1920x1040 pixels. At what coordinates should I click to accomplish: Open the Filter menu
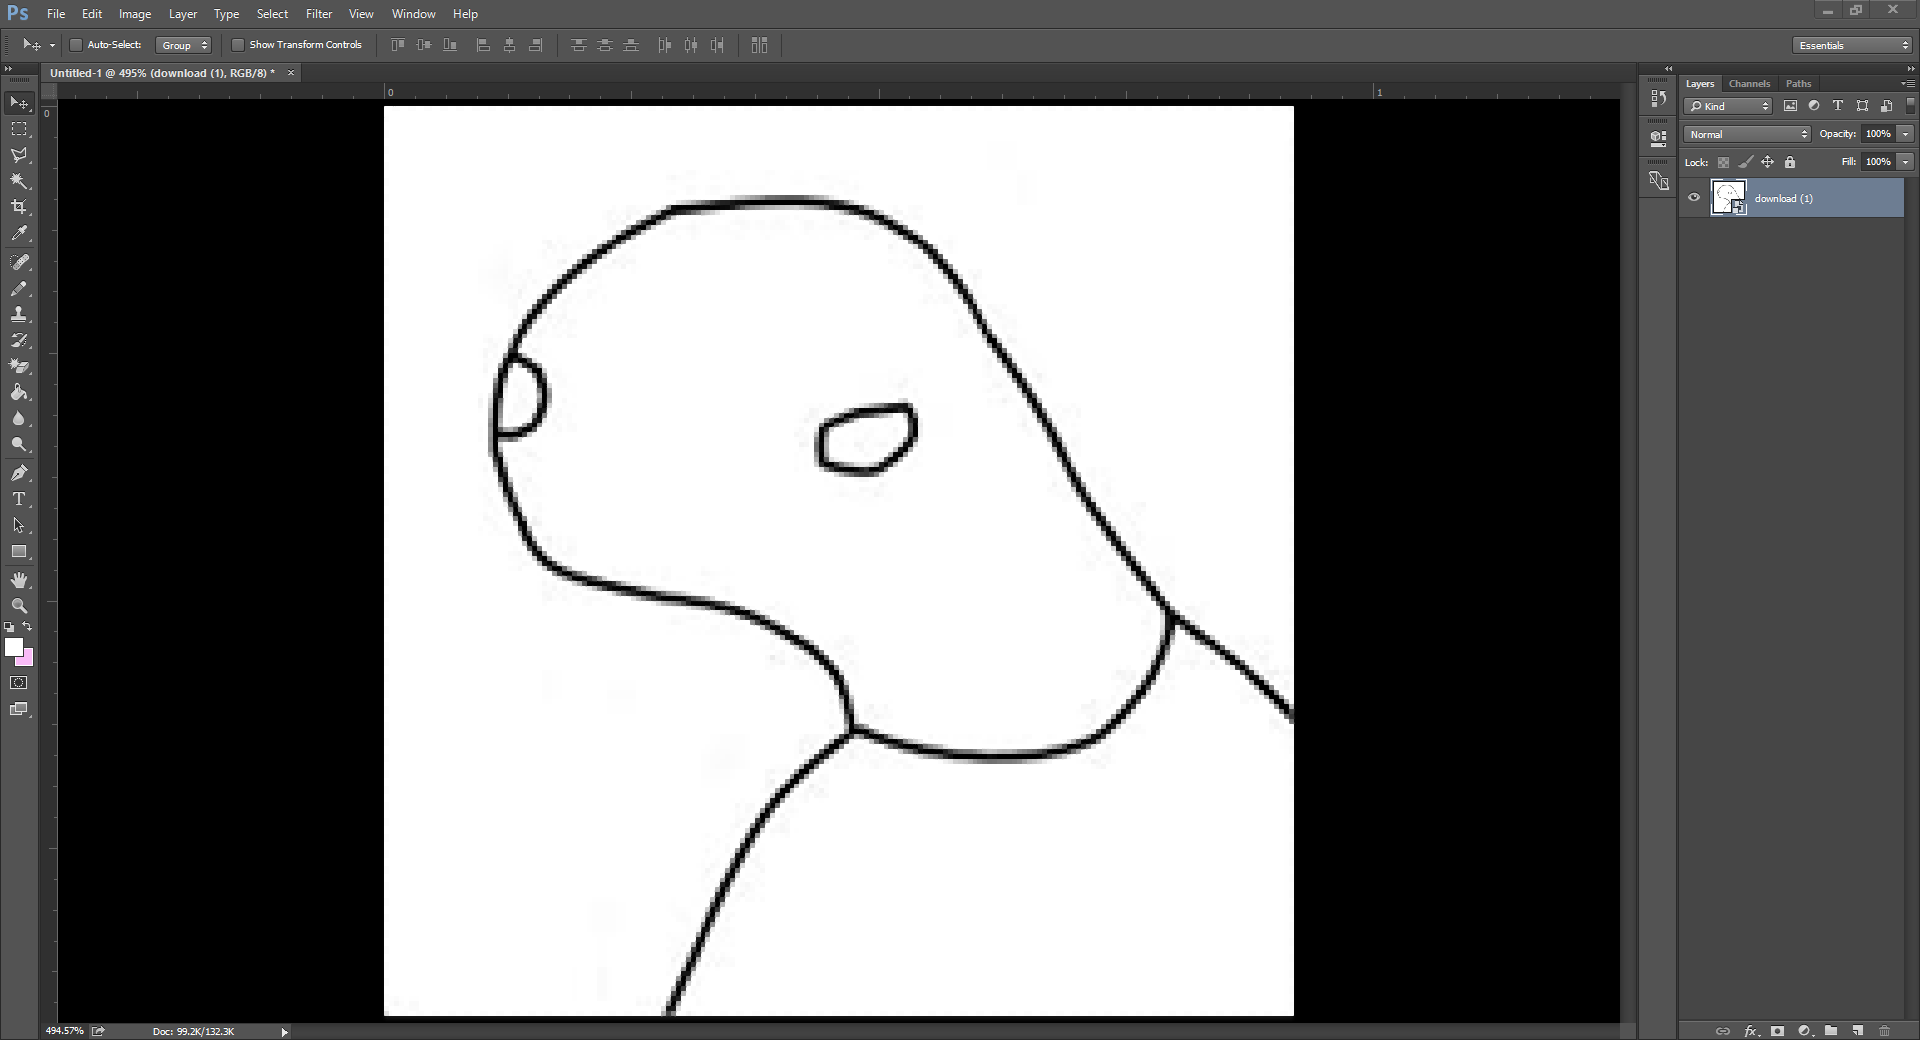click(319, 14)
